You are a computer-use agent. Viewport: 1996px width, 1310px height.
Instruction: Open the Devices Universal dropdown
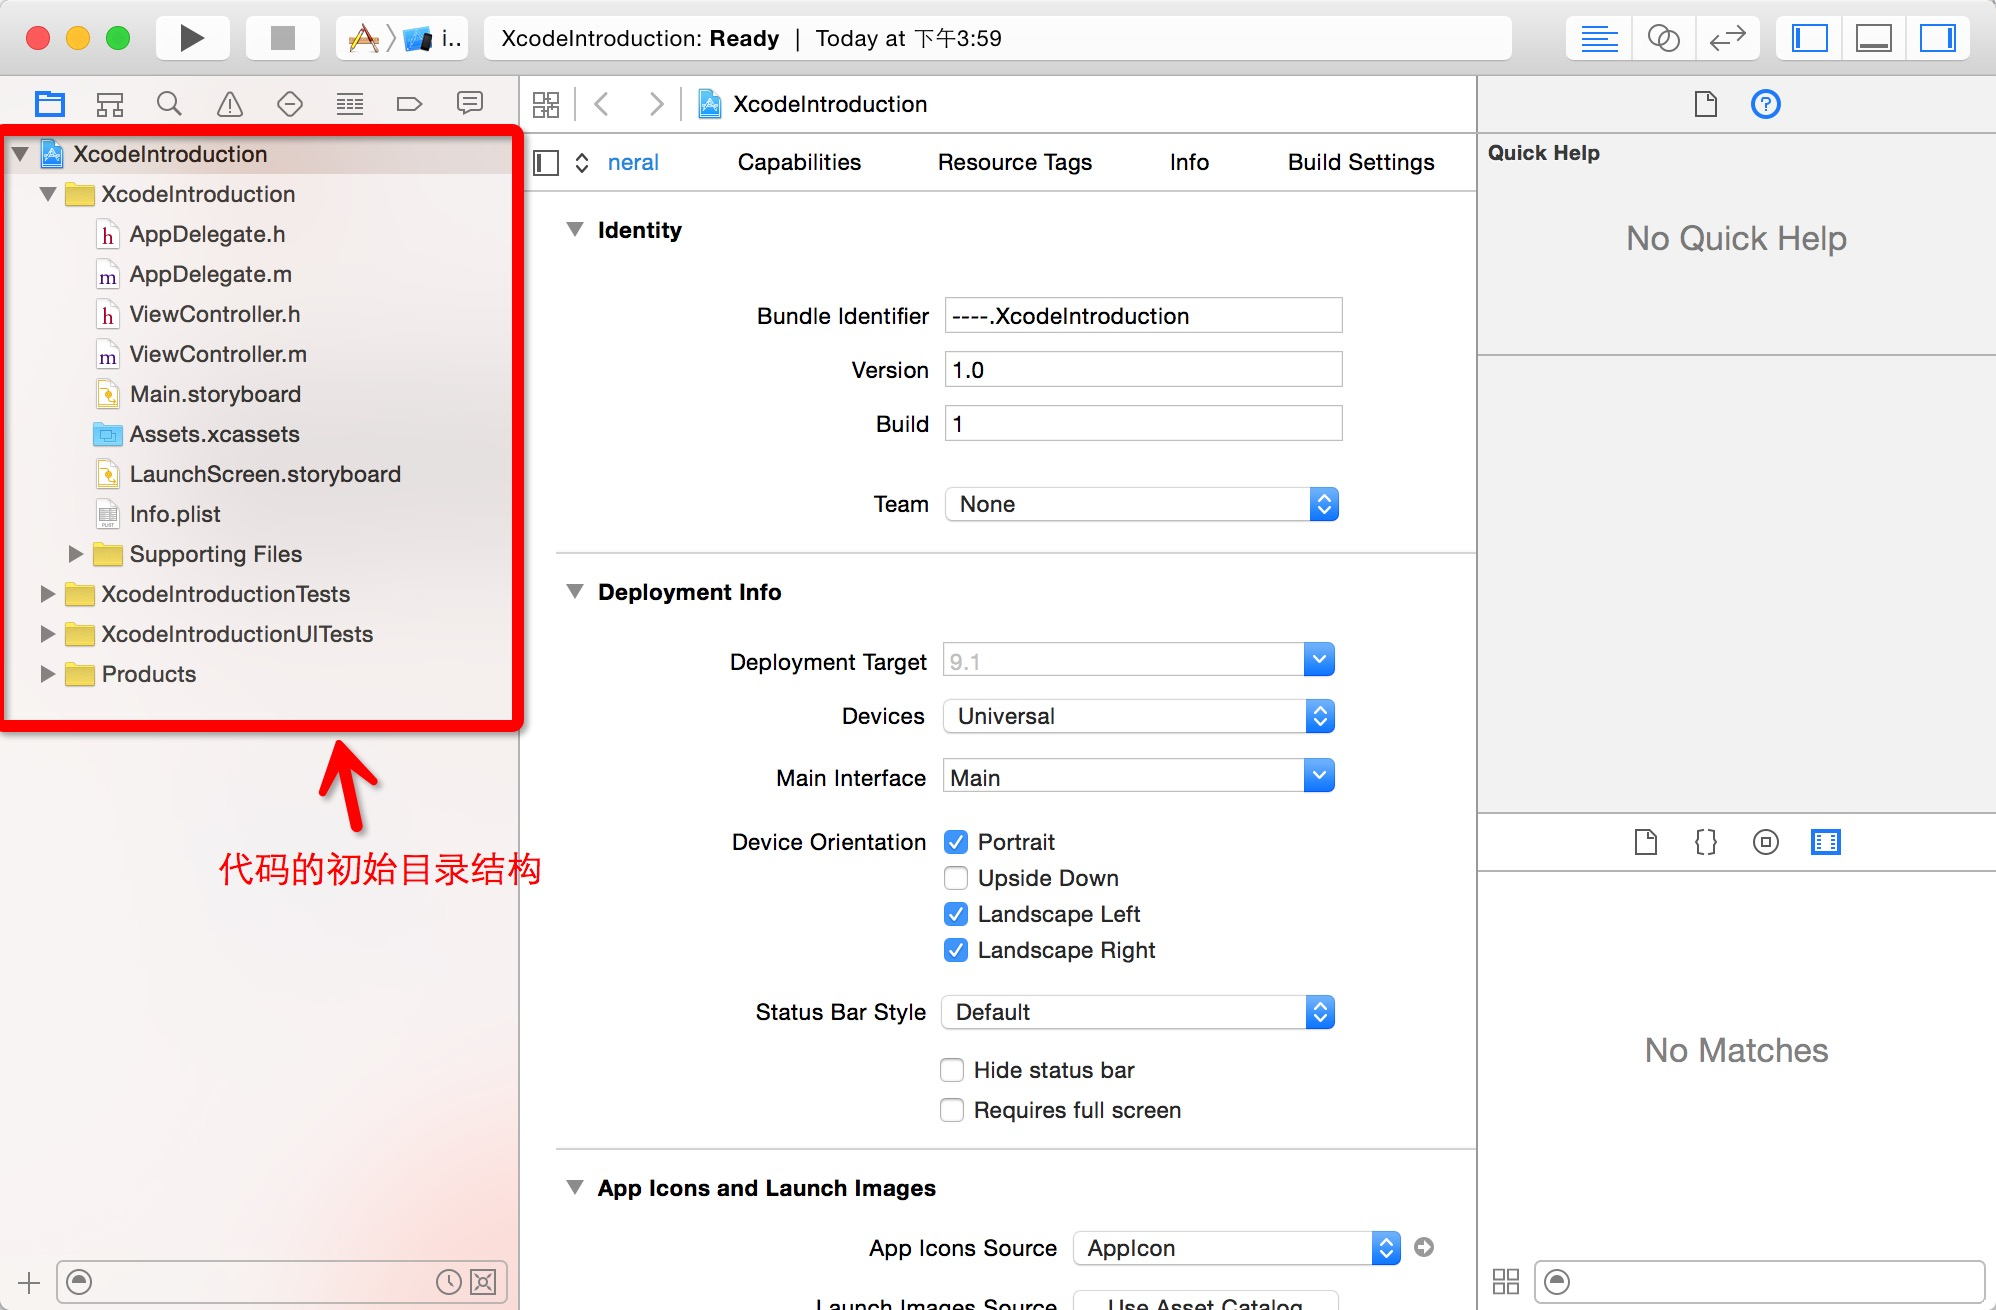click(x=1138, y=716)
